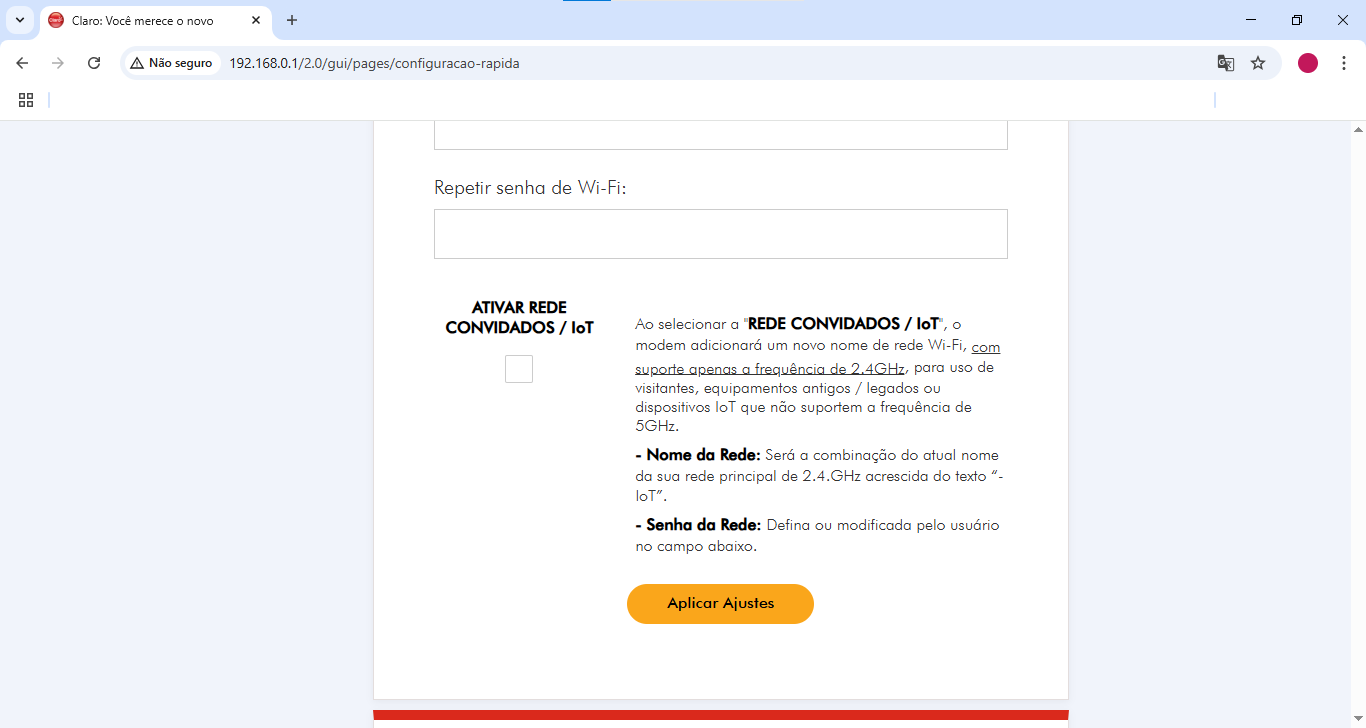1366x728 pixels.
Task: Click the 'Aplicar Ajustes' button
Action: point(720,604)
